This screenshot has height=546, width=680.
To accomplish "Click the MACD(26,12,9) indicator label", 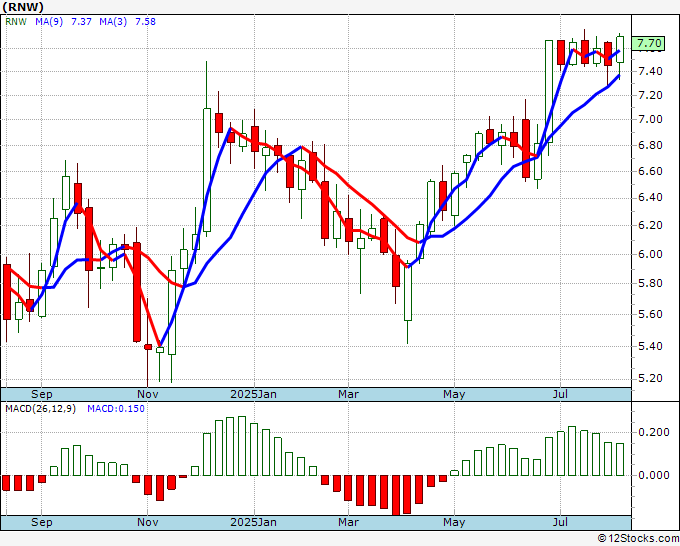I will (x=40, y=409).
